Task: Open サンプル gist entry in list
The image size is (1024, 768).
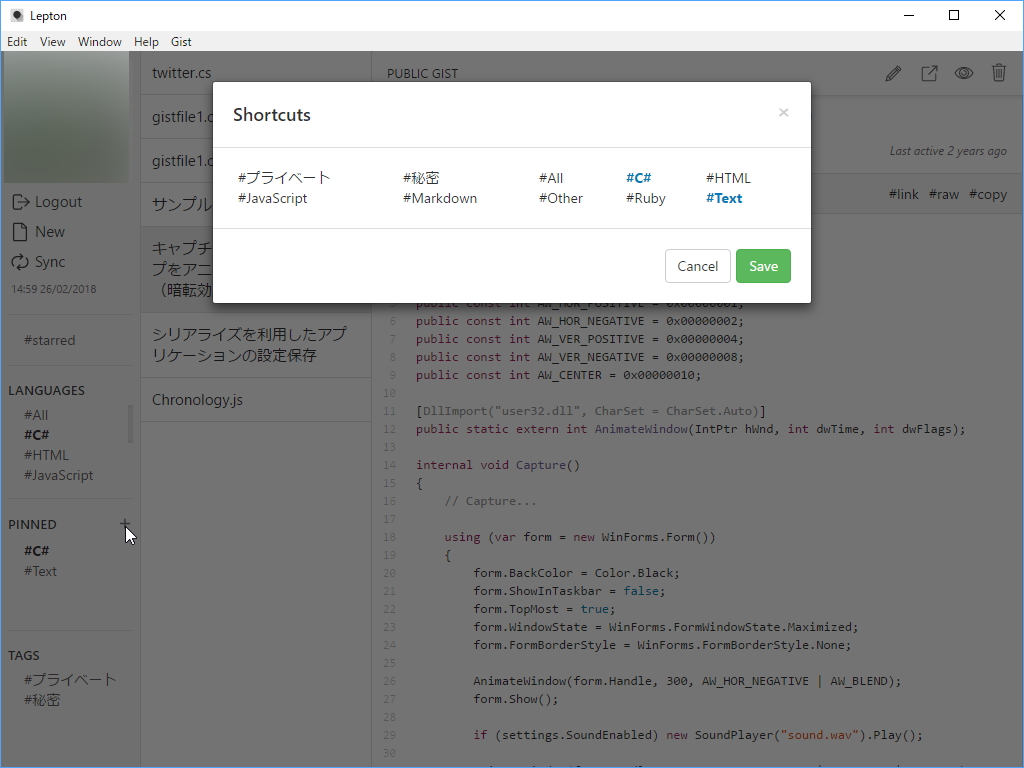Action: [x=177, y=204]
